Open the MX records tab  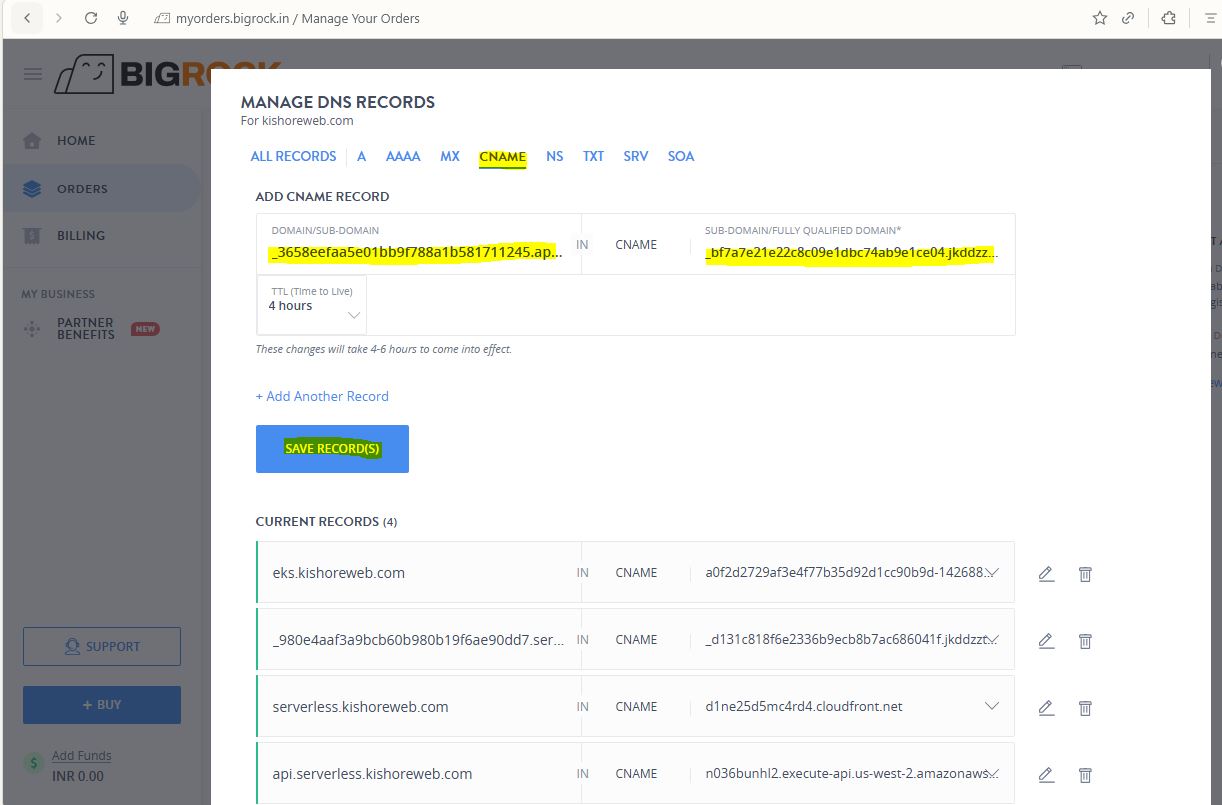[450, 156]
